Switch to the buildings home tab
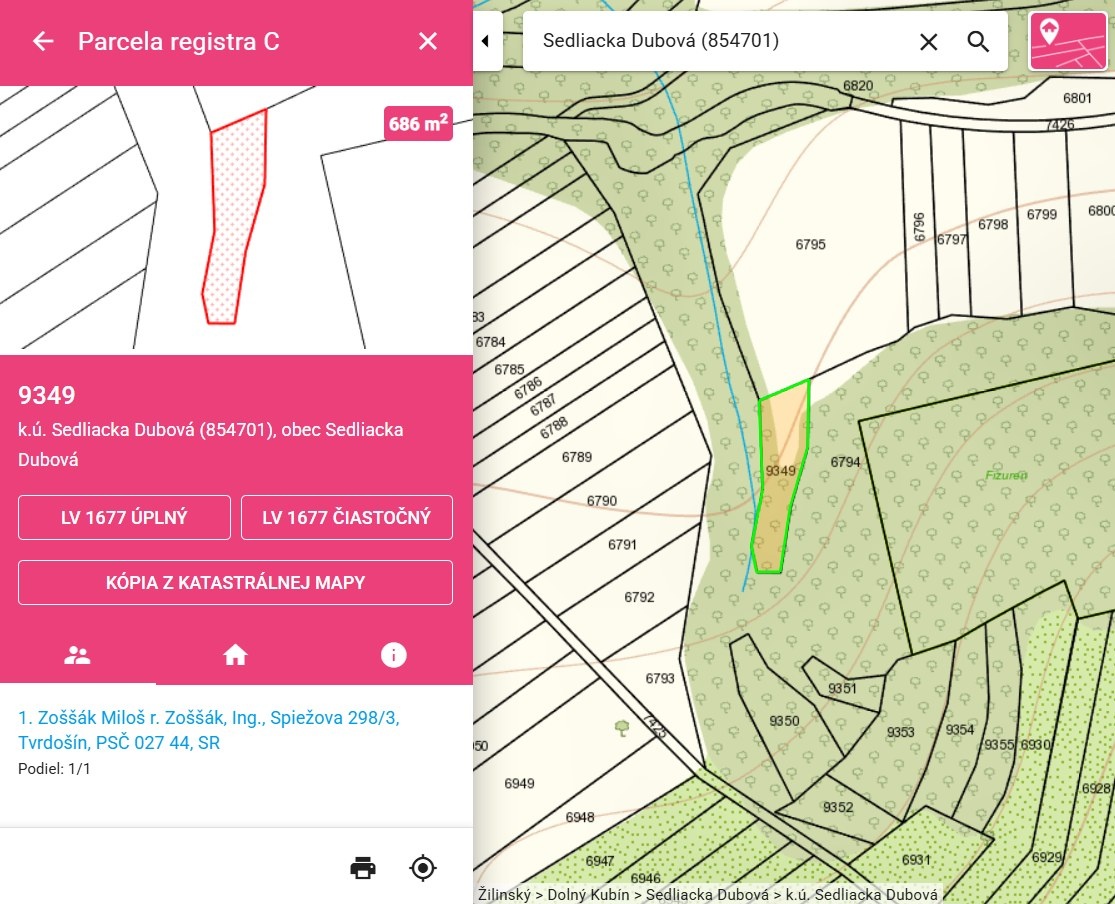This screenshot has height=904, width=1115. [236, 655]
